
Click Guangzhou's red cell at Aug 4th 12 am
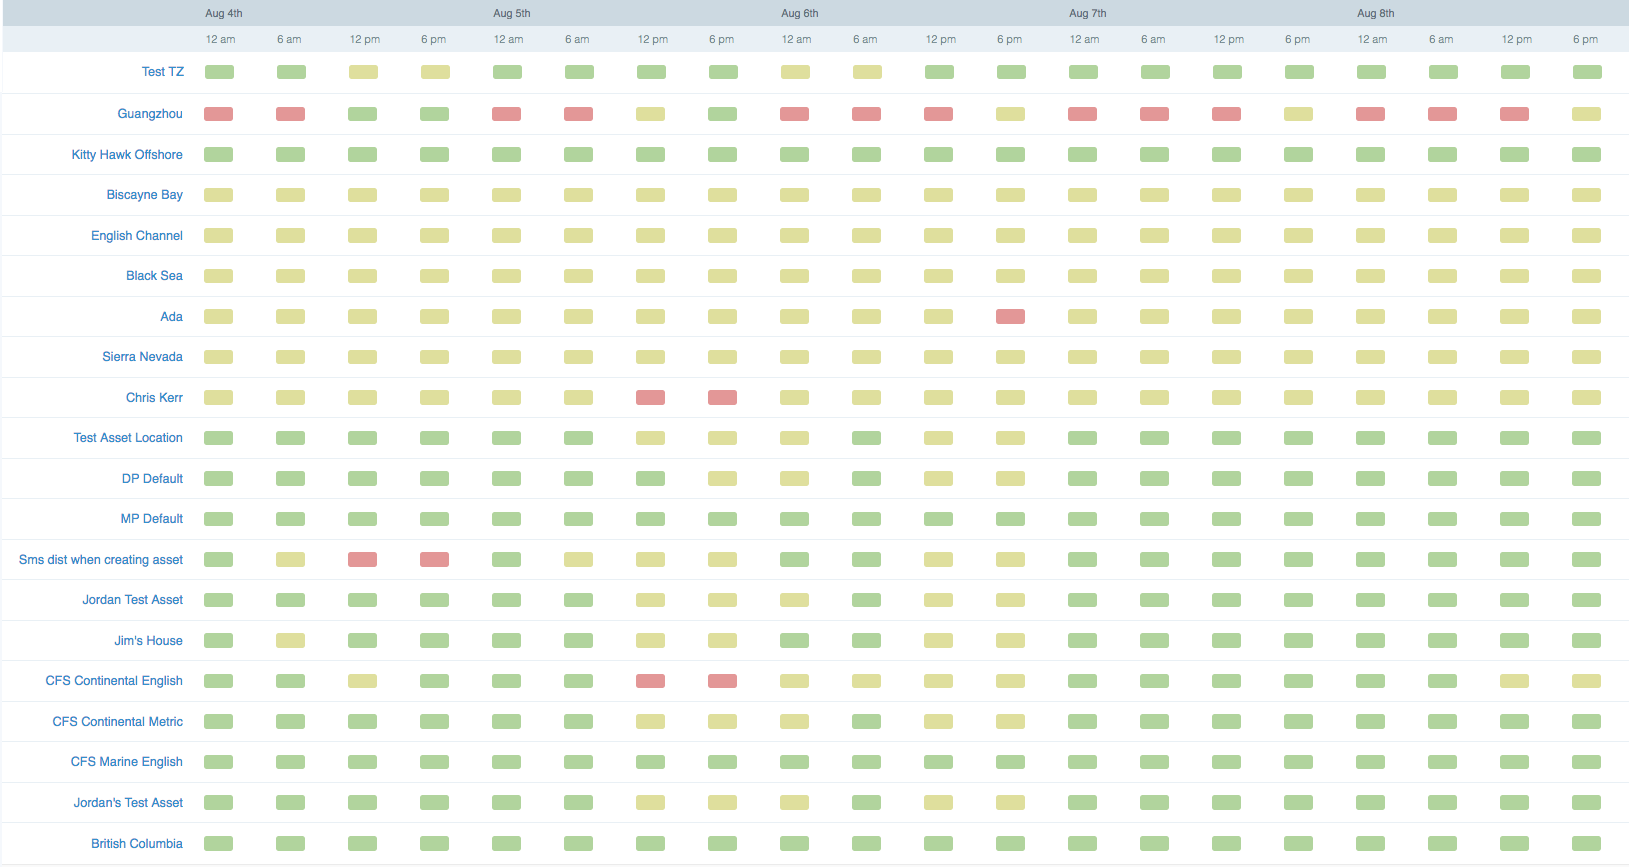click(x=218, y=114)
